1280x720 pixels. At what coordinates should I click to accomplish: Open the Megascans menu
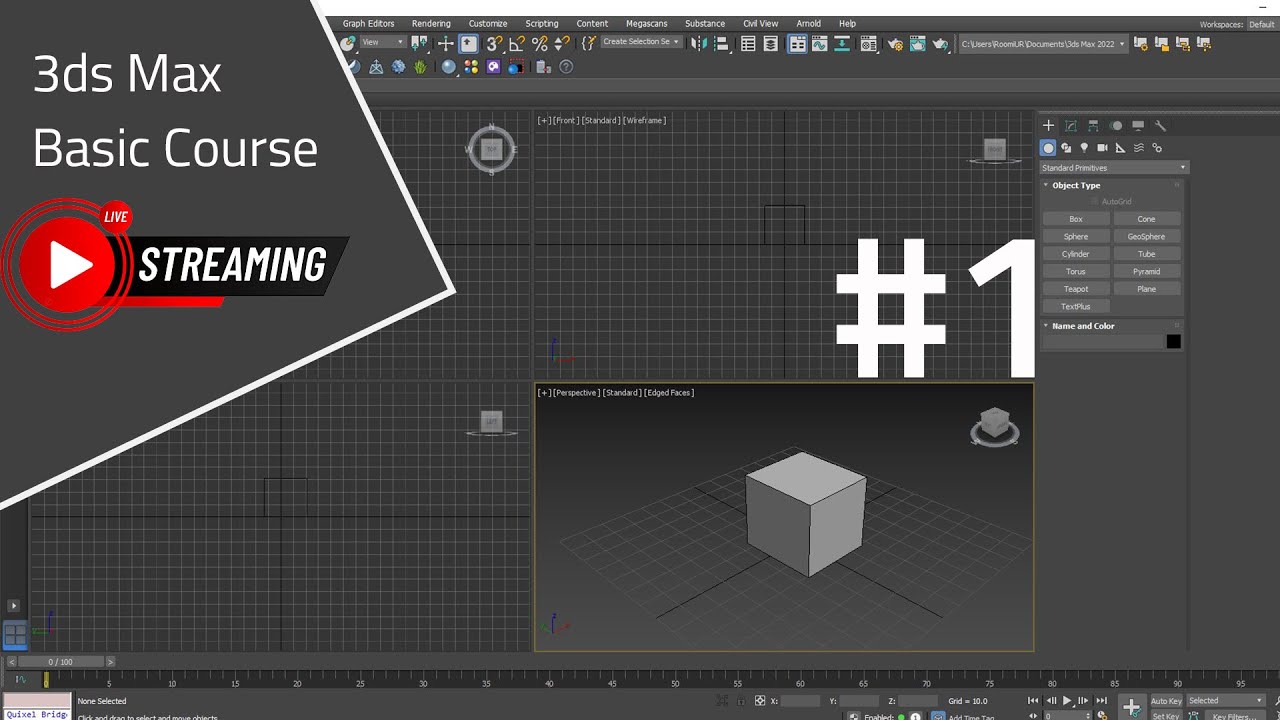click(647, 24)
